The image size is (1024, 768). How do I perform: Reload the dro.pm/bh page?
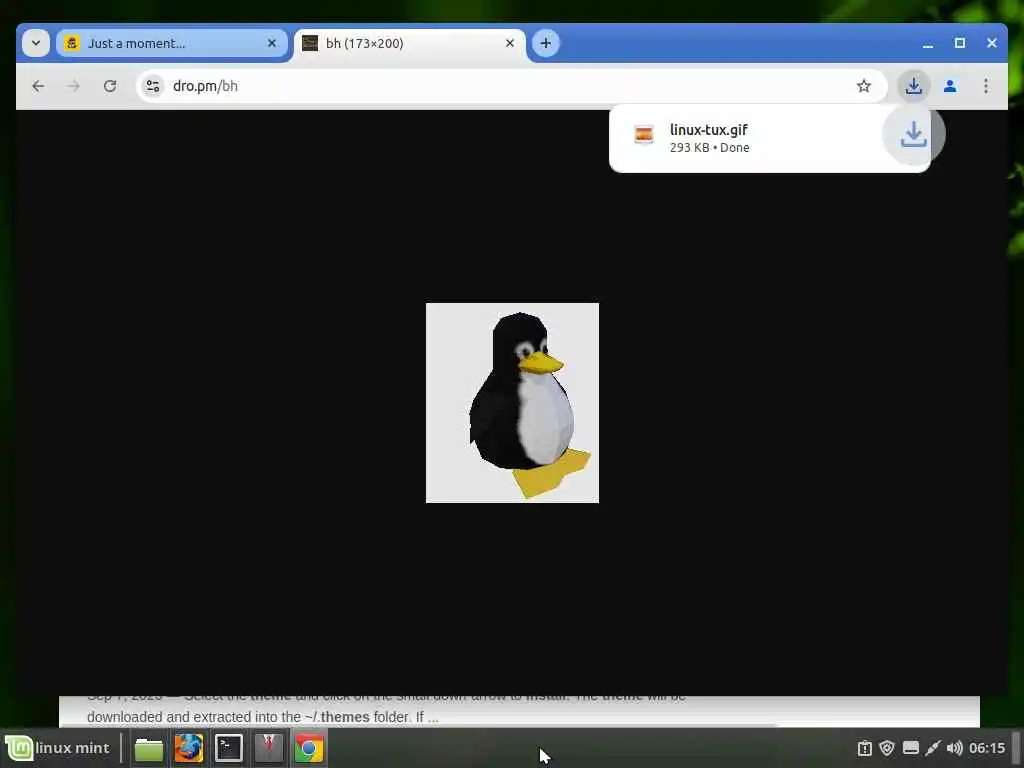click(x=110, y=86)
